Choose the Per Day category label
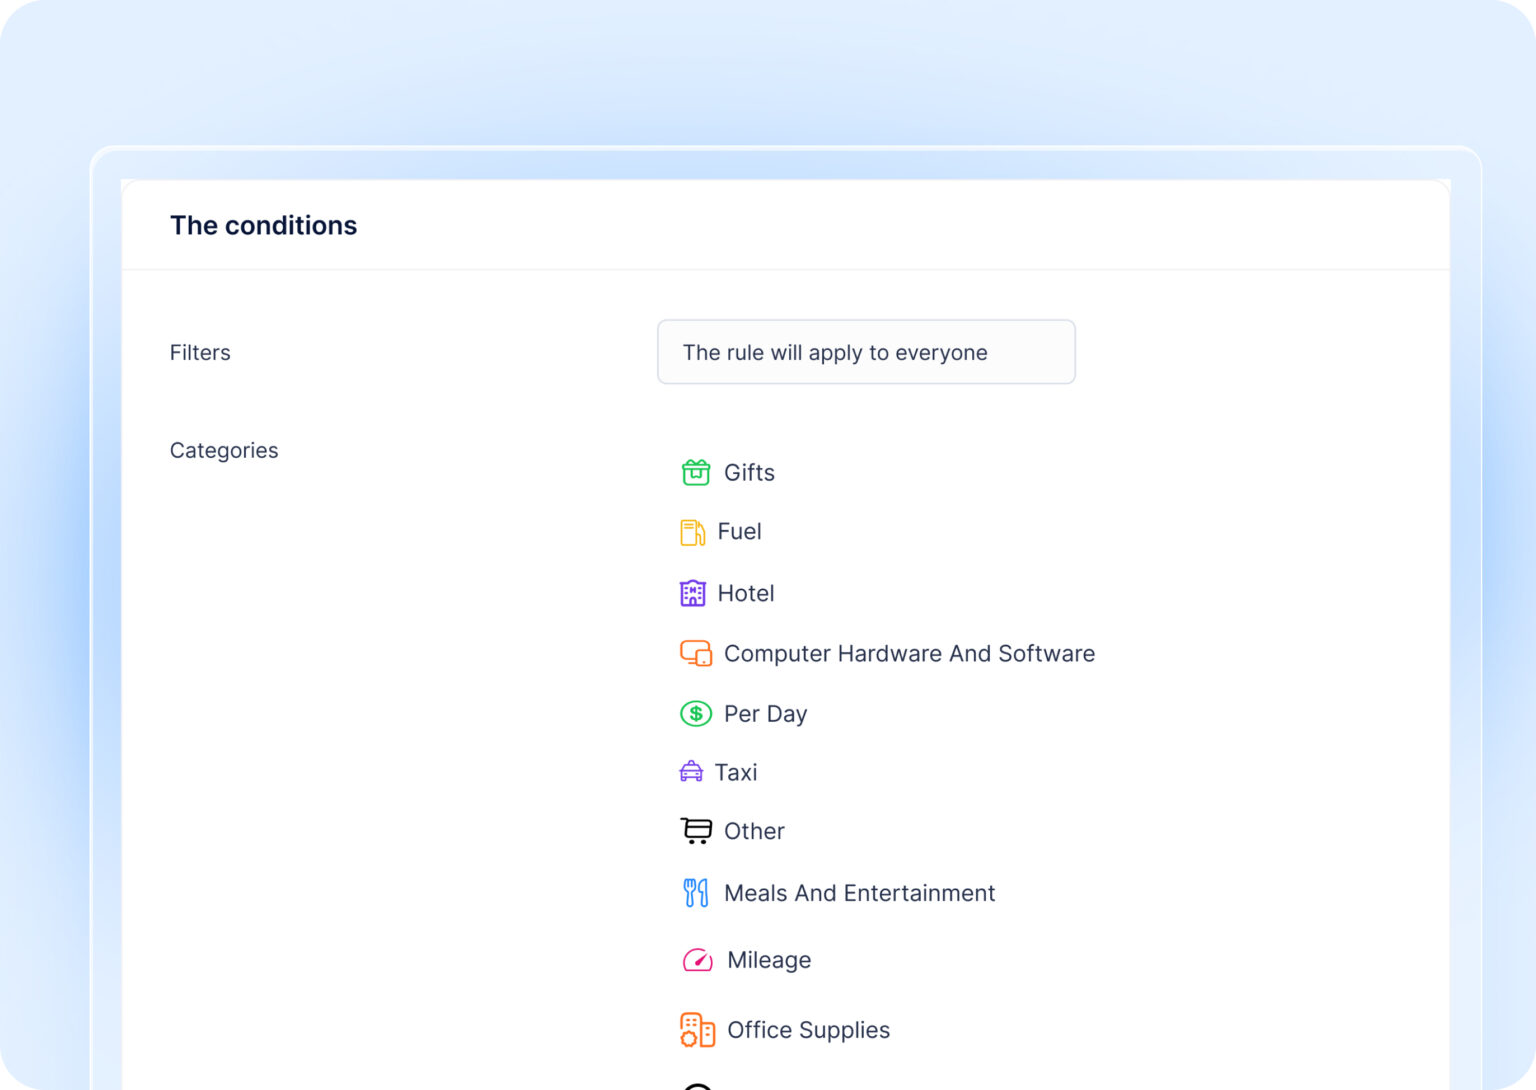The width and height of the screenshot is (1536, 1090). point(765,714)
